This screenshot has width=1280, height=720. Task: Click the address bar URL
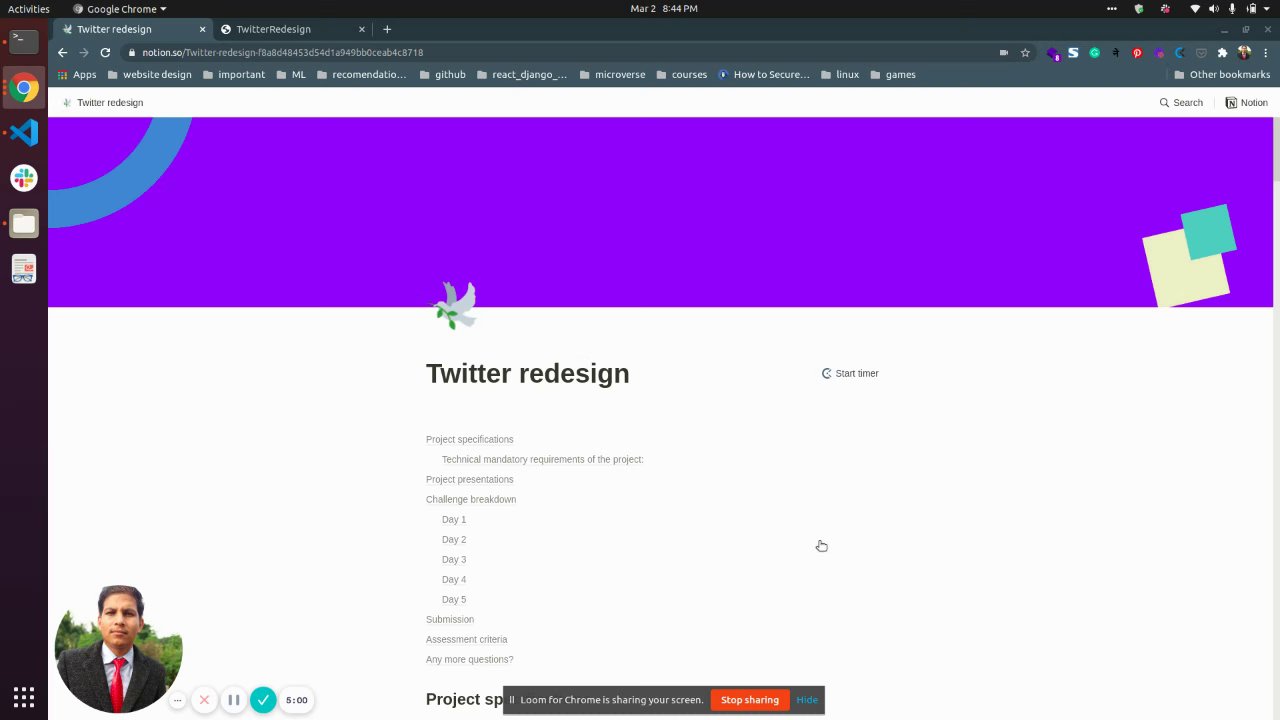282,52
